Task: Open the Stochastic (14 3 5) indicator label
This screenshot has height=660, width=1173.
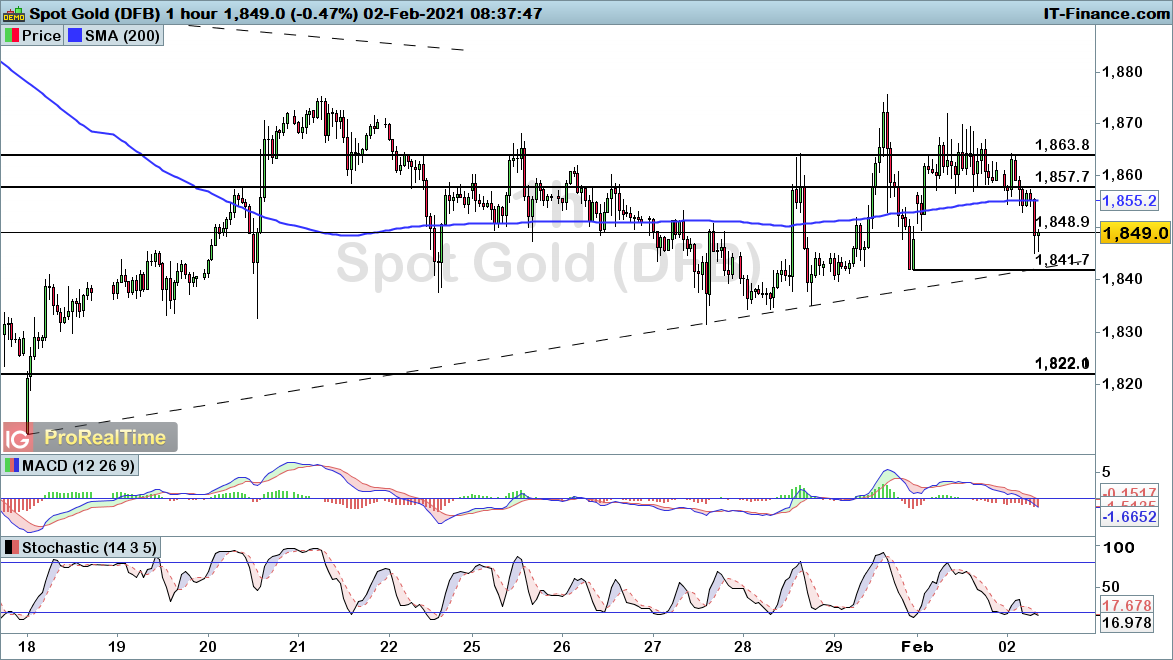Action: pos(89,548)
